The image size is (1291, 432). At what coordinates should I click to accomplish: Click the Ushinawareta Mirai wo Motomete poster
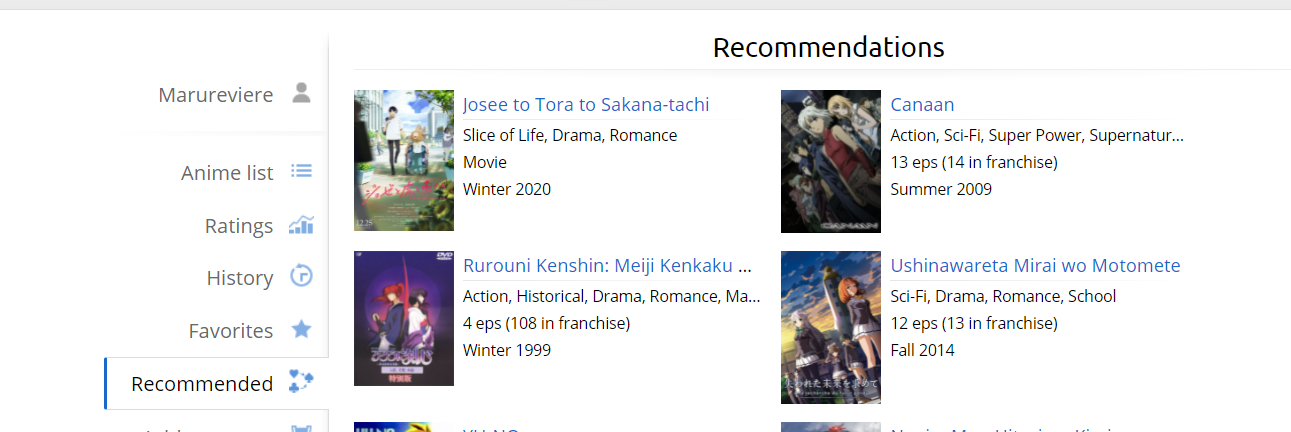[x=830, y=327]
